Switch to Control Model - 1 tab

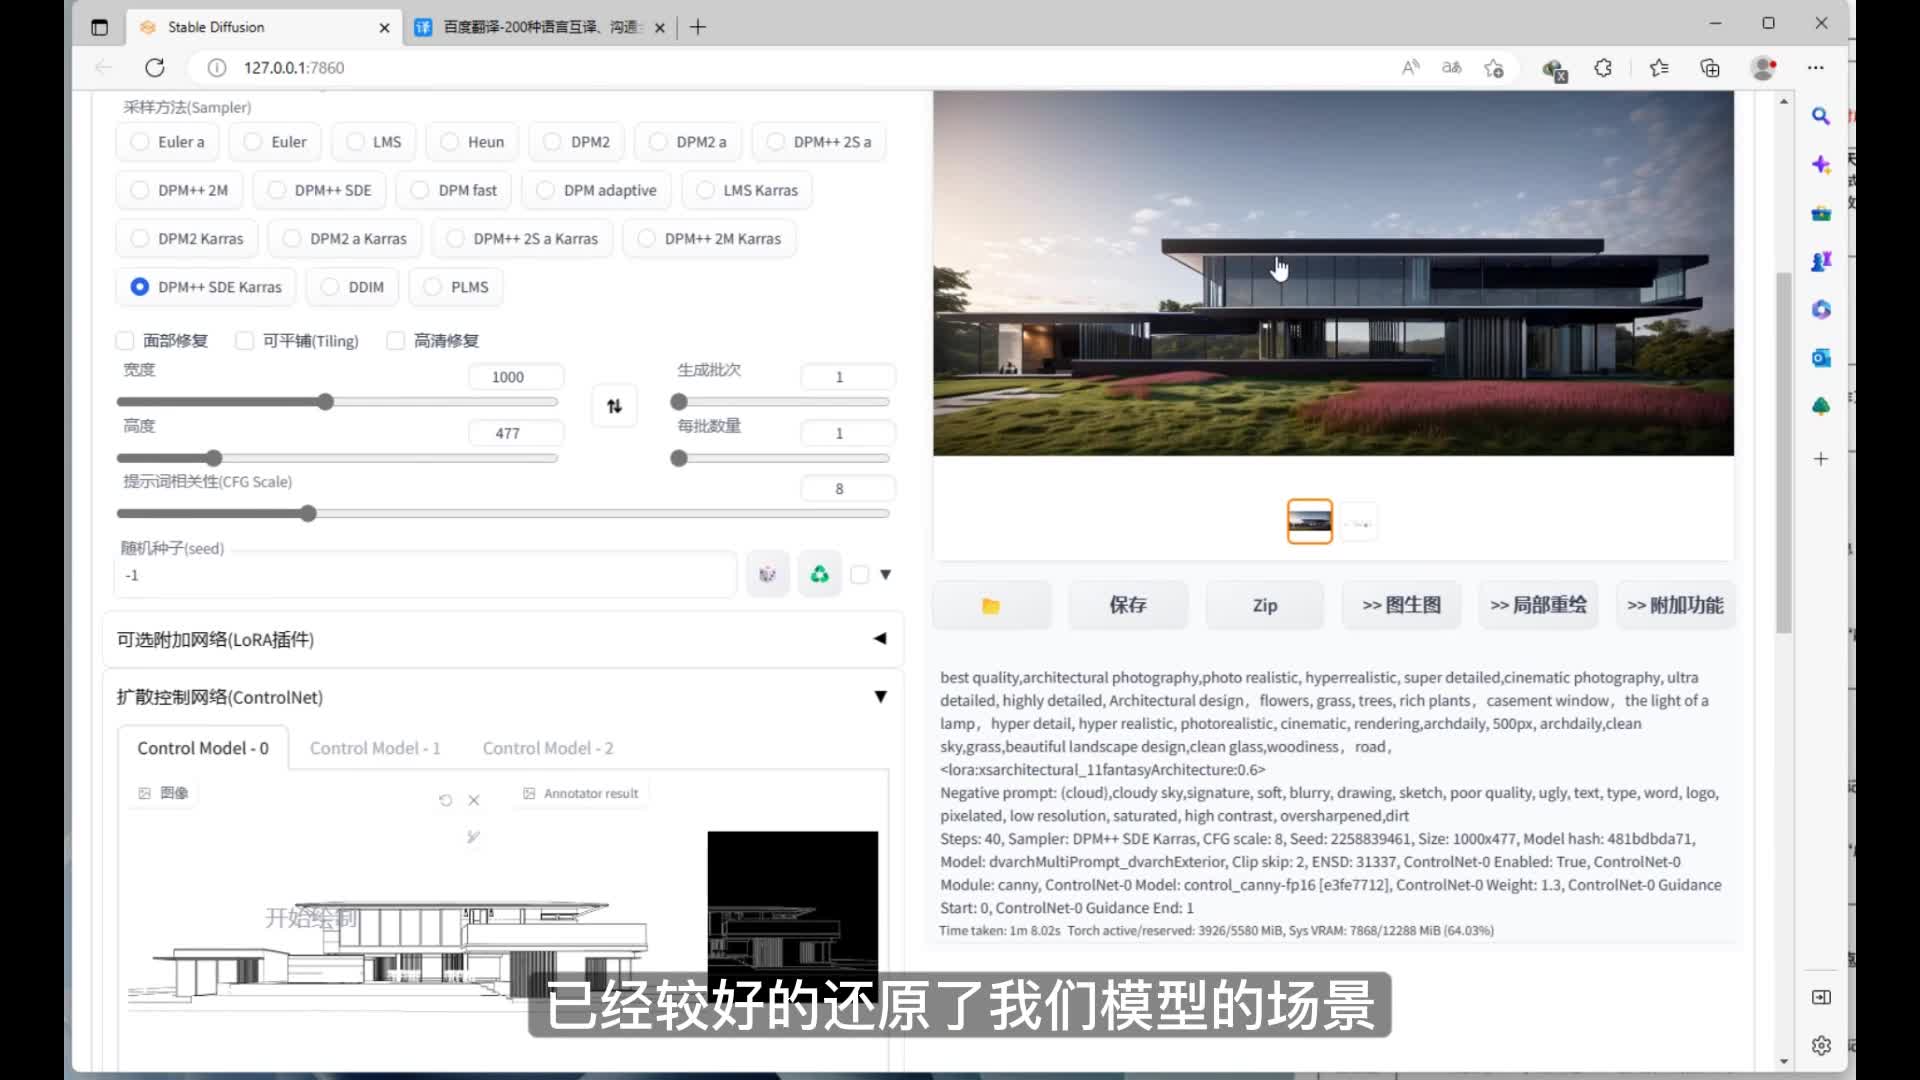[375, 748]
